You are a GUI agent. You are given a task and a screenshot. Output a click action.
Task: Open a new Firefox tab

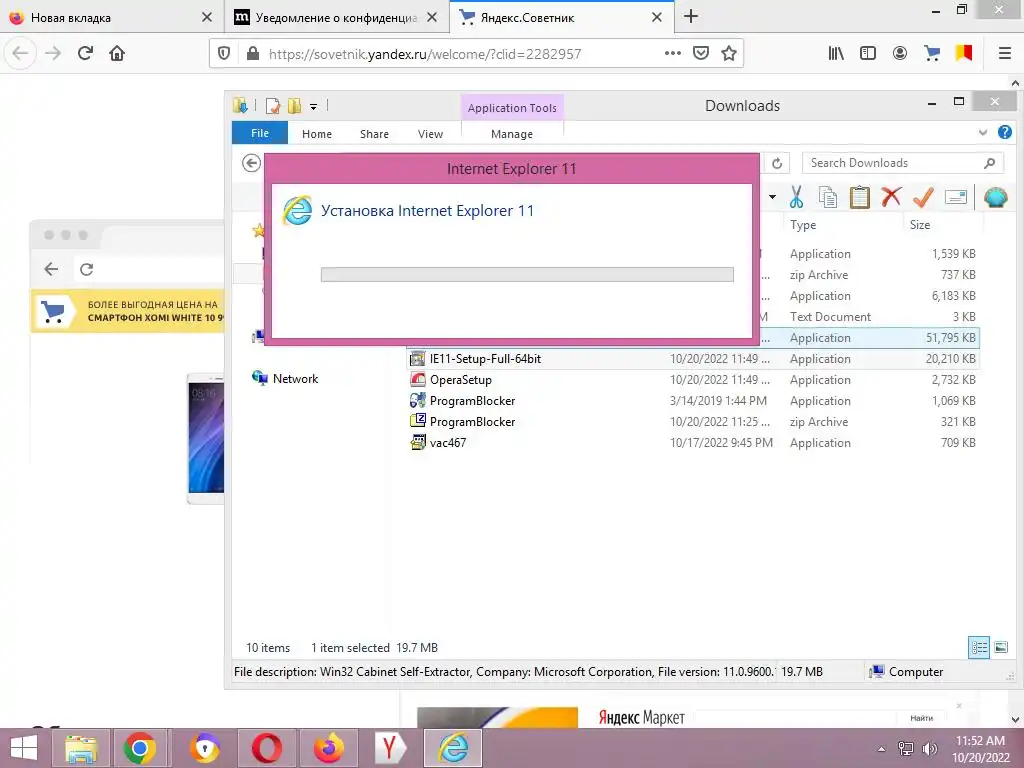(691, 16)
